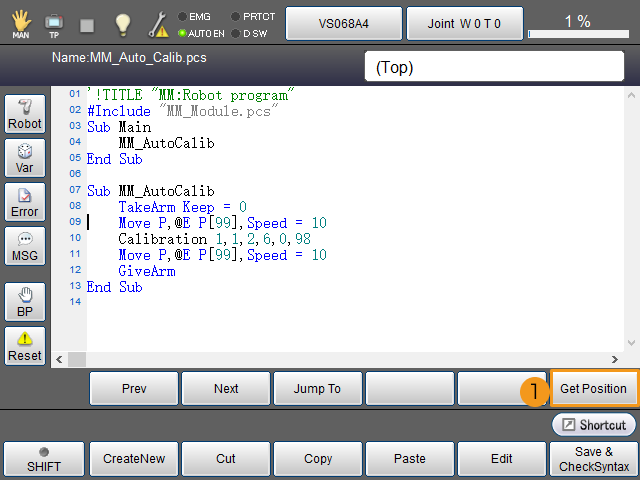
Task: Open the Var variables panel
Action: pos(25,159)
